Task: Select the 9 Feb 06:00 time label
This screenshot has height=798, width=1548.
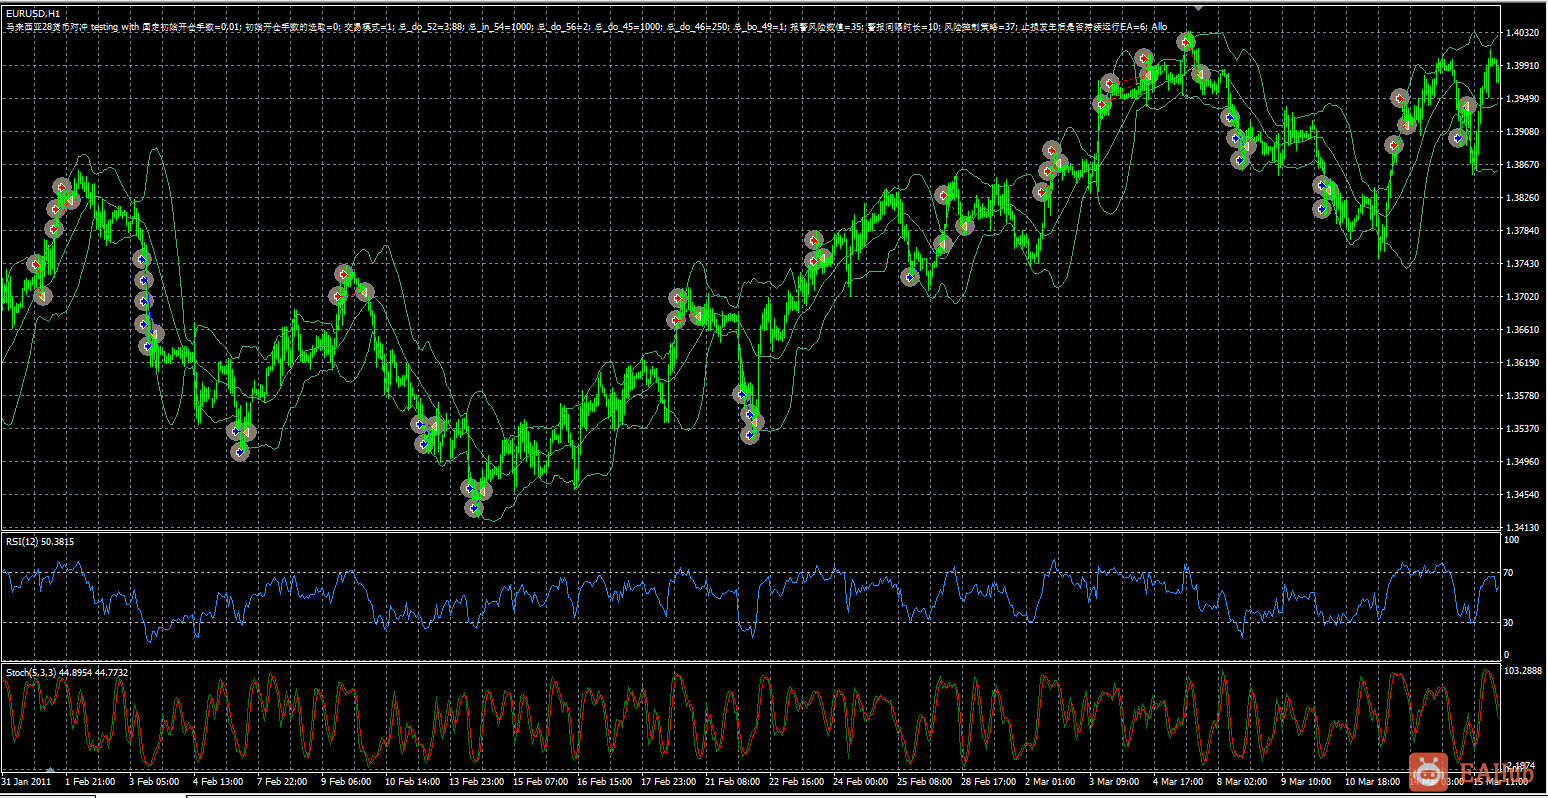Action: pos(346,781)
